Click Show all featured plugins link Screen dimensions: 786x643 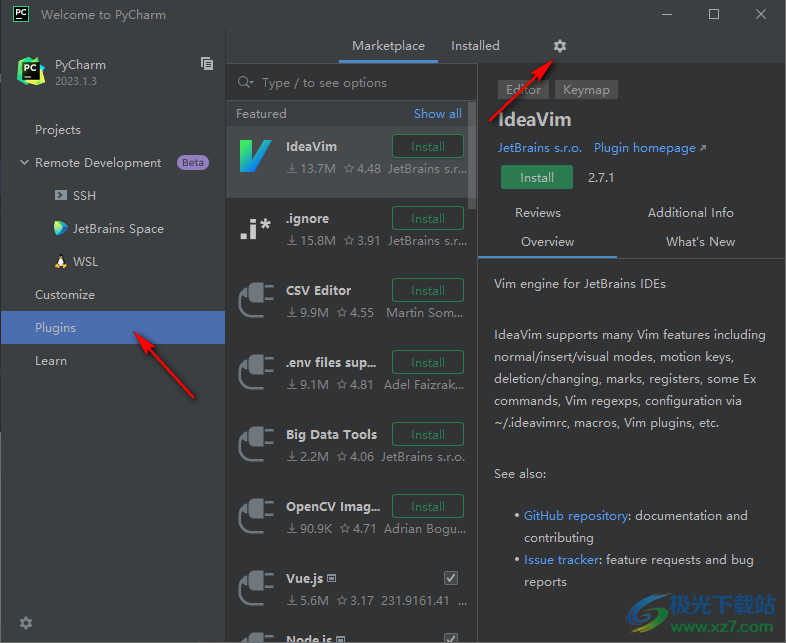[x=438, y=113]
